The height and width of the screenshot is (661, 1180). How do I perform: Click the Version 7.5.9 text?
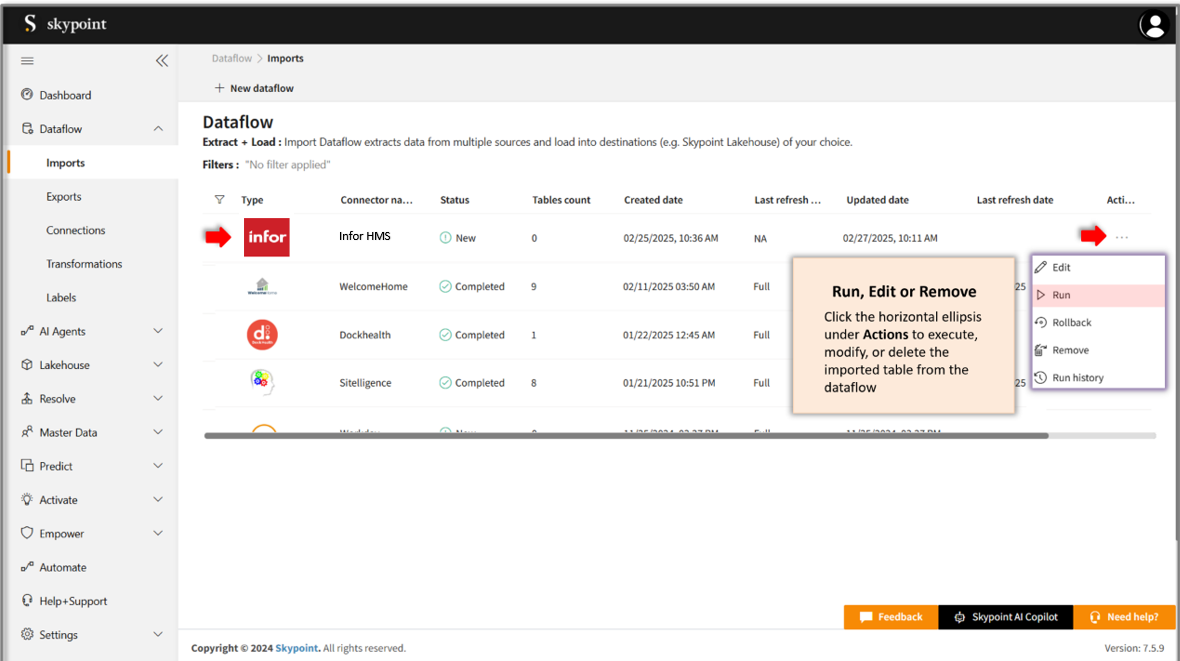(x=1134, y=647)
